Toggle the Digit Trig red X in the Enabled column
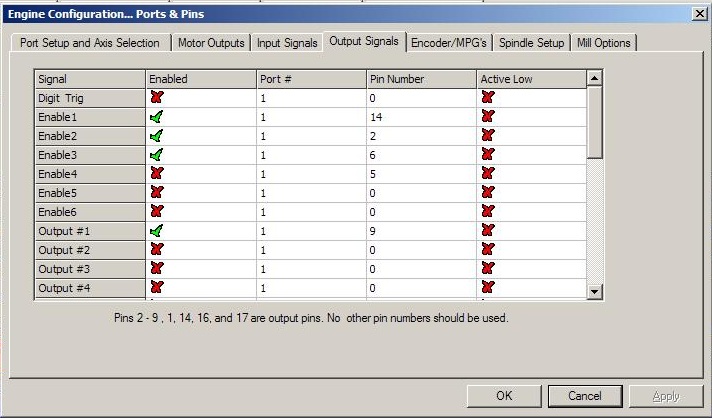Screen dimensions: 712x418 [x=156, y=98]
